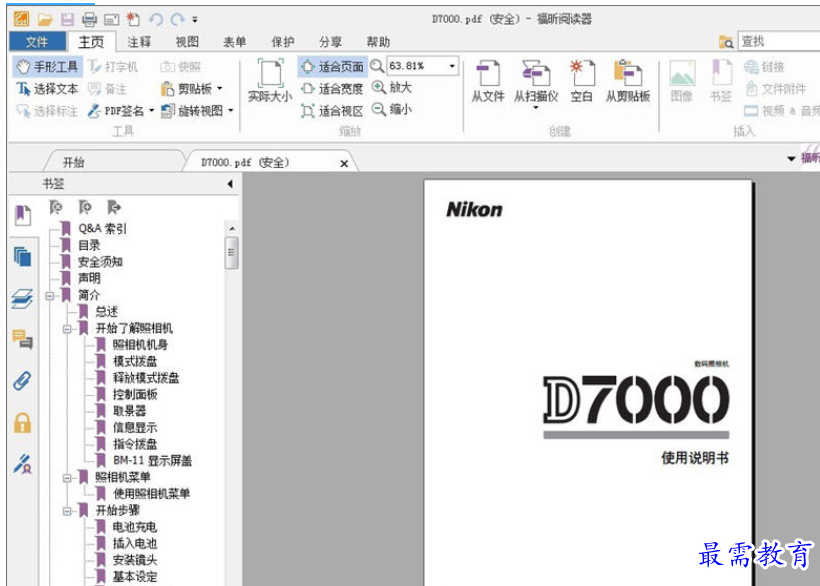Collapse the 开始步骤 bookmark node

click(67, 511)
